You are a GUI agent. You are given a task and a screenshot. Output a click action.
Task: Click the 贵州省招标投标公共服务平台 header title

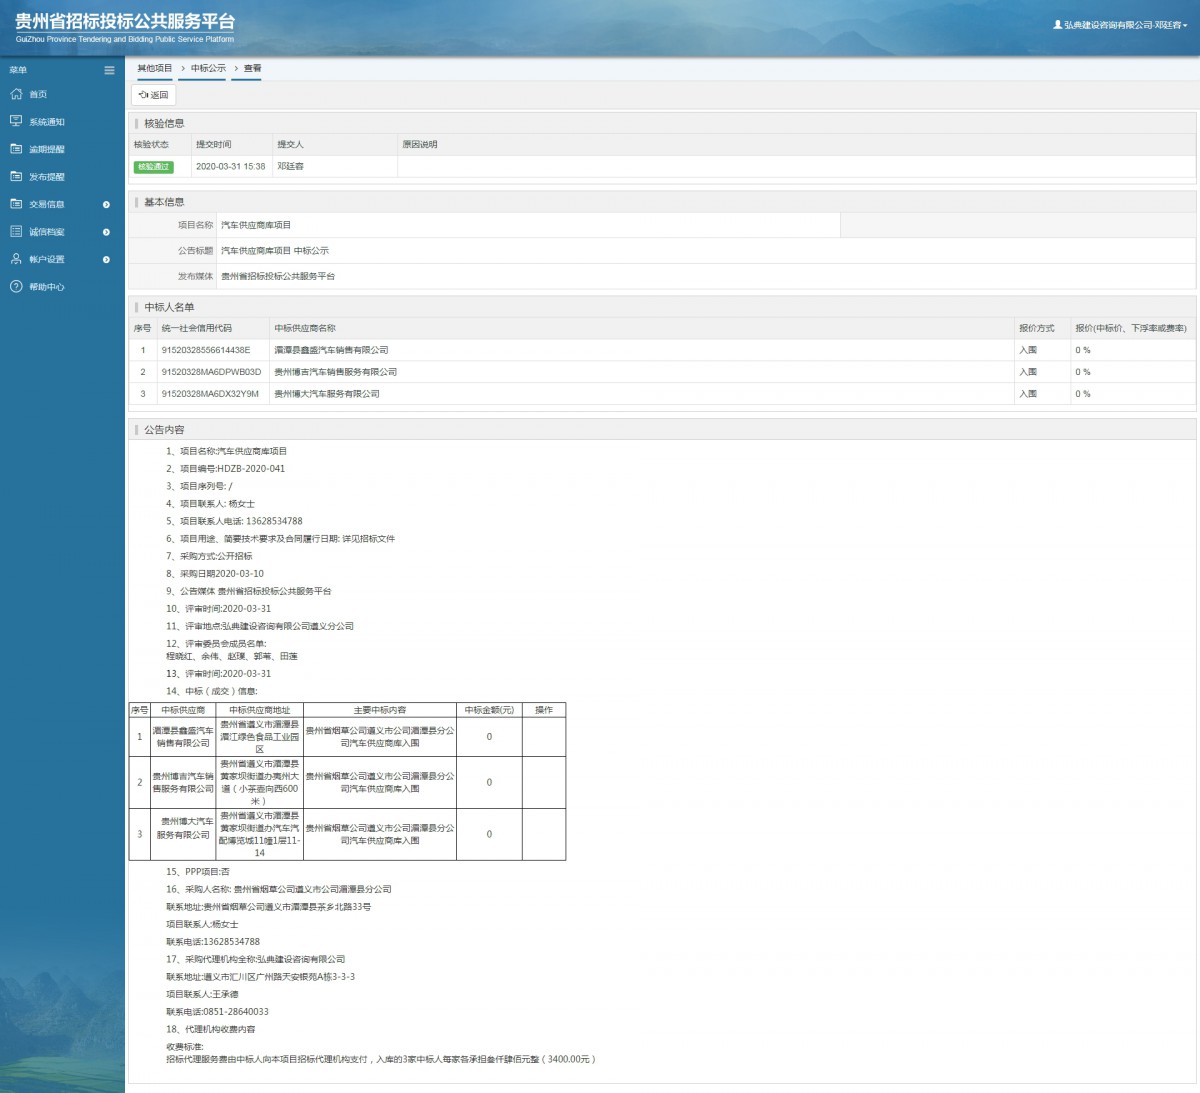click(125, 21)
